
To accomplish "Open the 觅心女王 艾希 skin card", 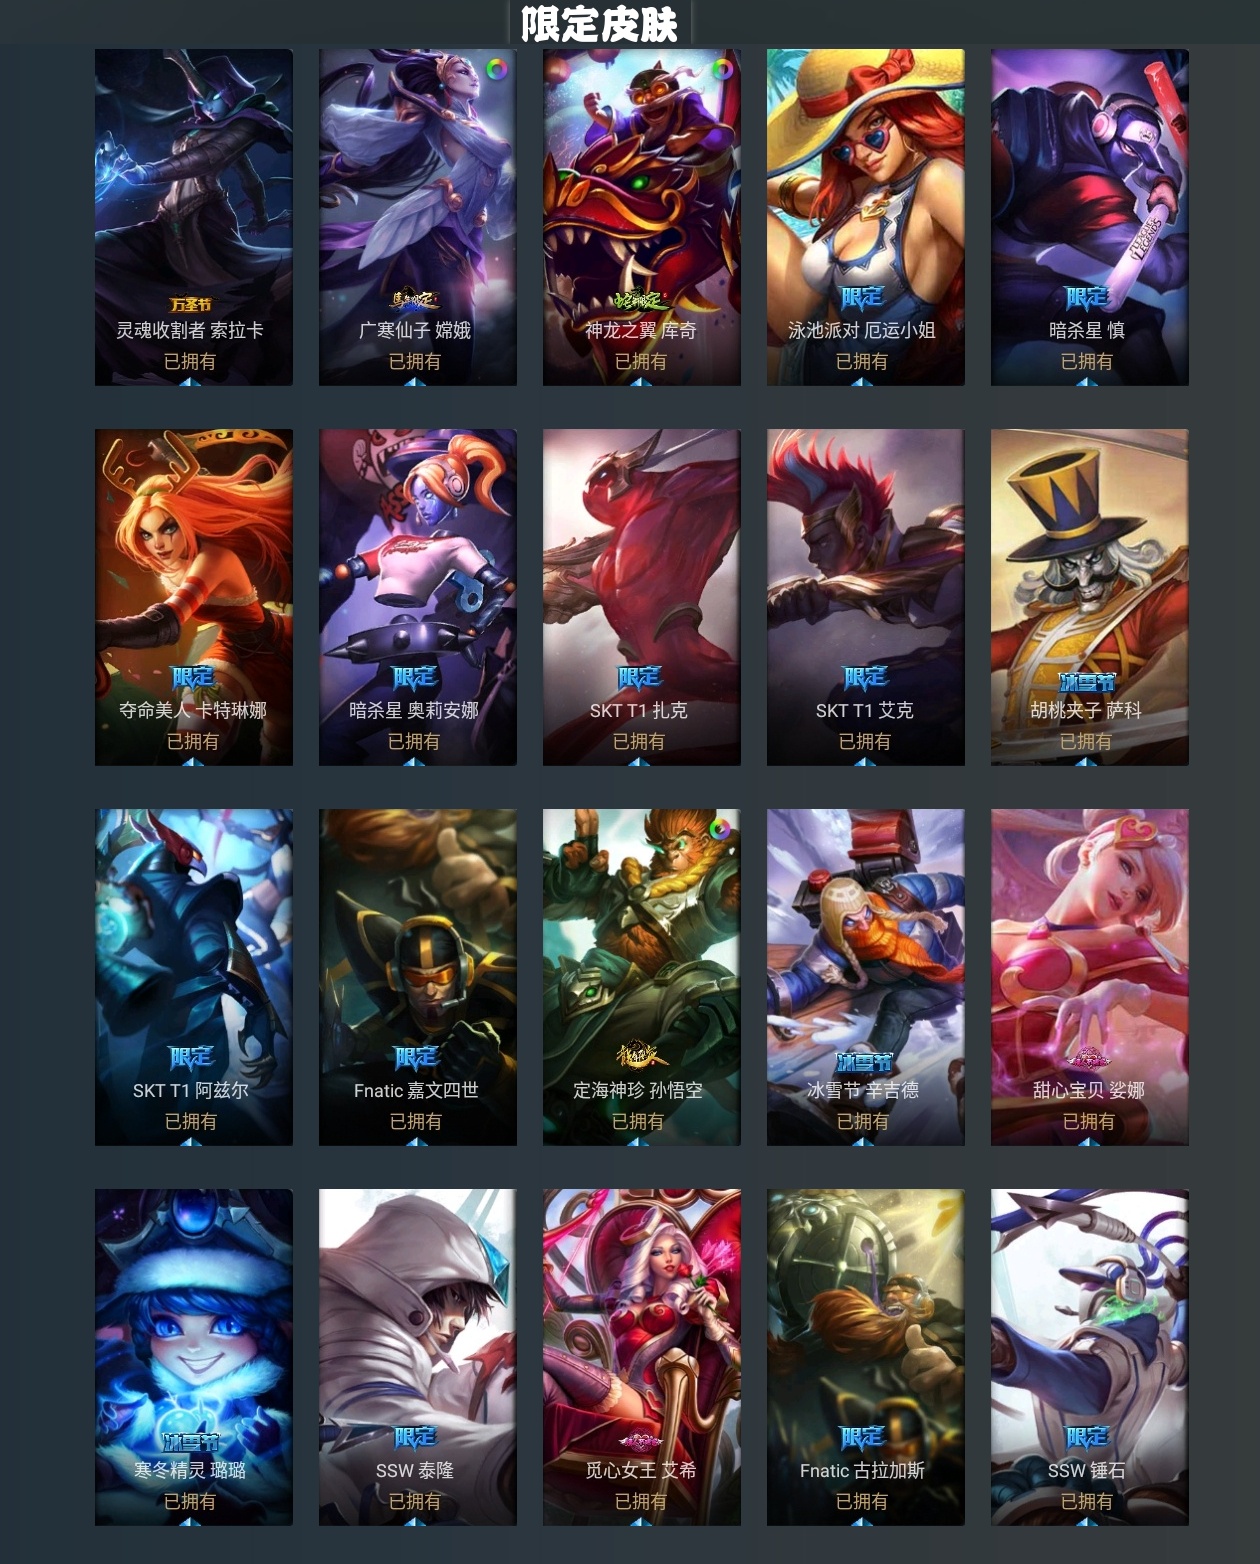I will coord(642,1357).
